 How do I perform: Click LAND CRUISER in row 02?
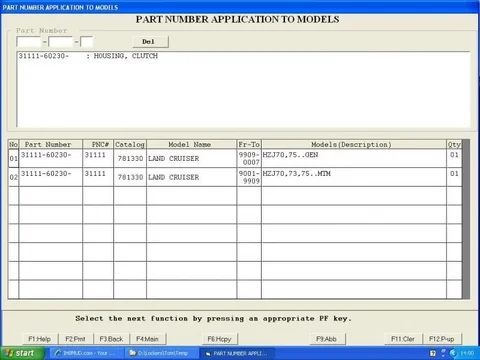tap(174, 177)
